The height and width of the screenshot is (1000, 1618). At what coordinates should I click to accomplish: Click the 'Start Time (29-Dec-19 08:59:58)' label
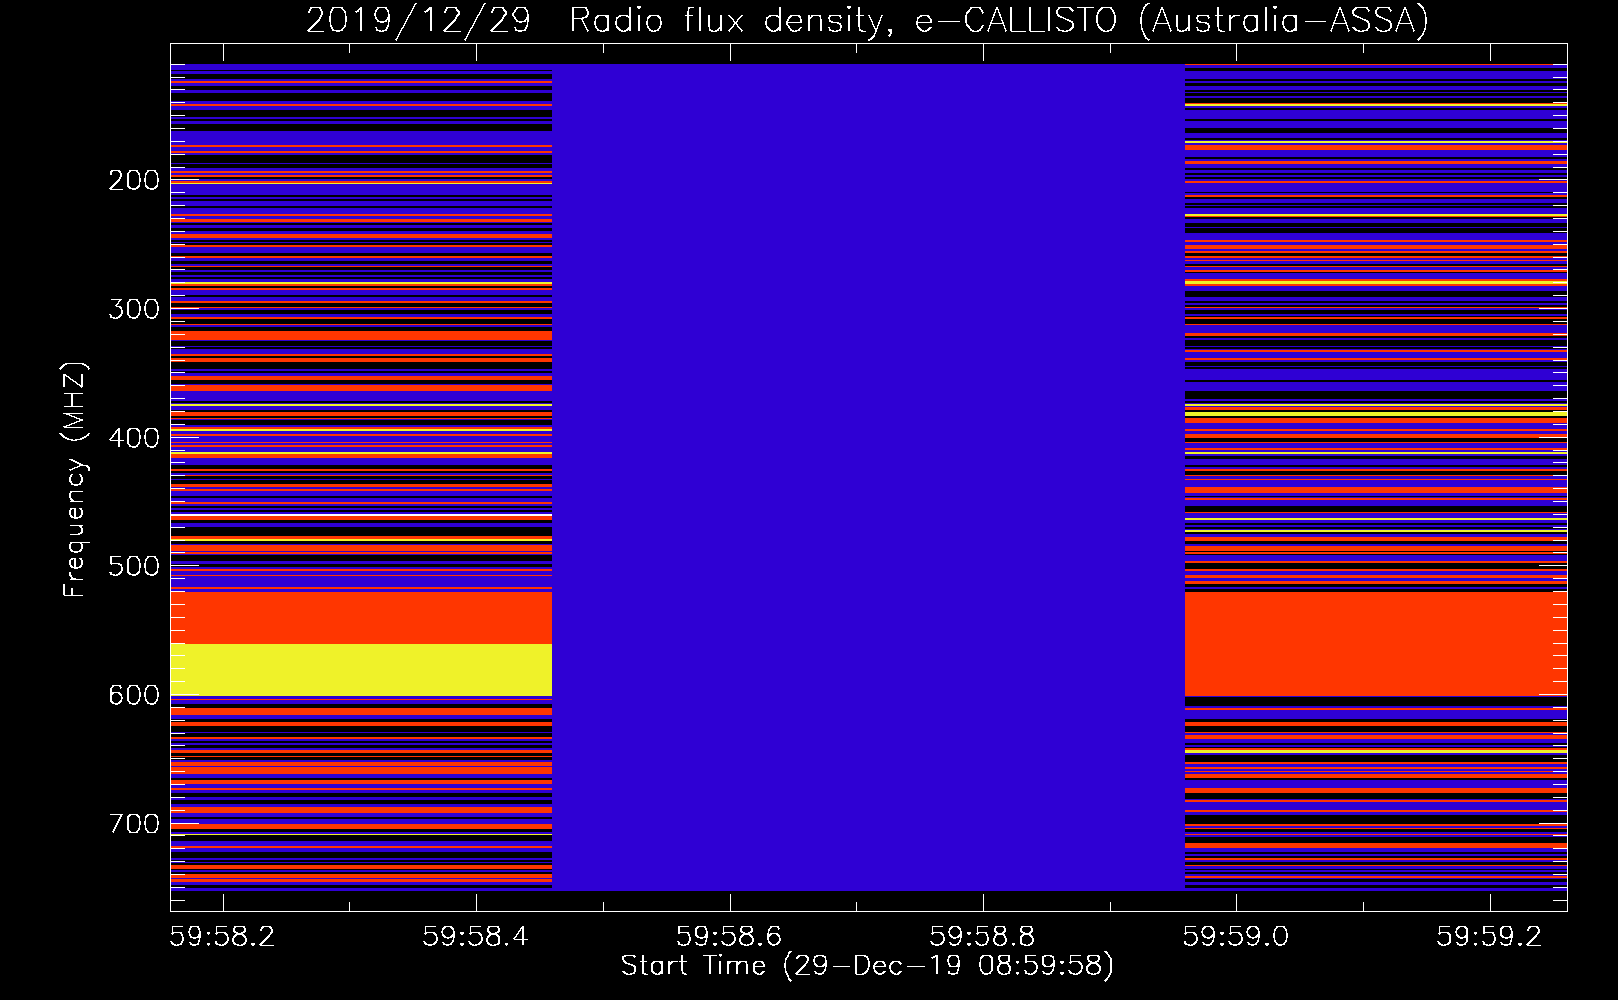867,966
